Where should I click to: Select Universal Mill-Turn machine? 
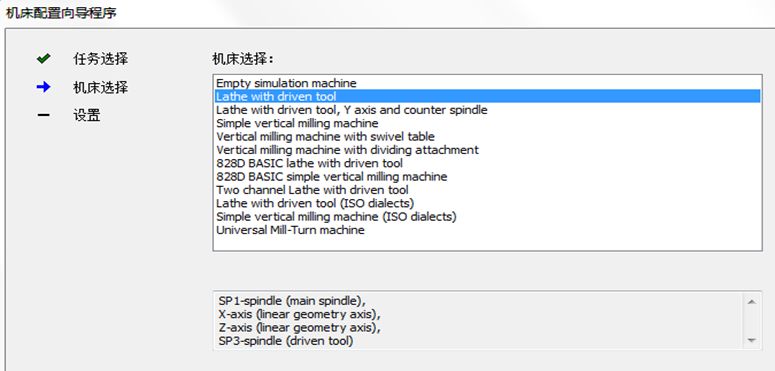(487, 230)
